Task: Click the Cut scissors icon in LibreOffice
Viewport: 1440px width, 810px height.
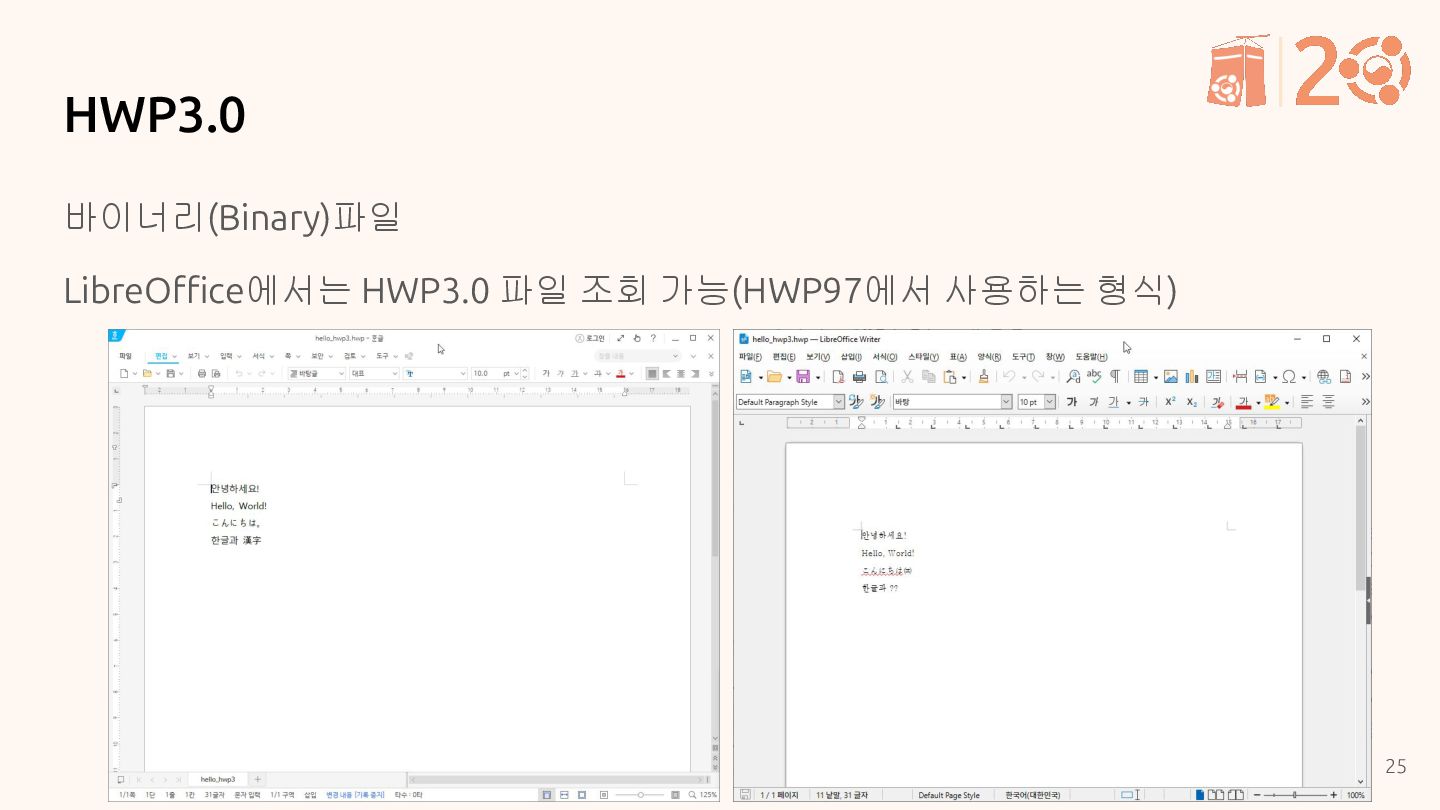Action: (x=907, y=377)
